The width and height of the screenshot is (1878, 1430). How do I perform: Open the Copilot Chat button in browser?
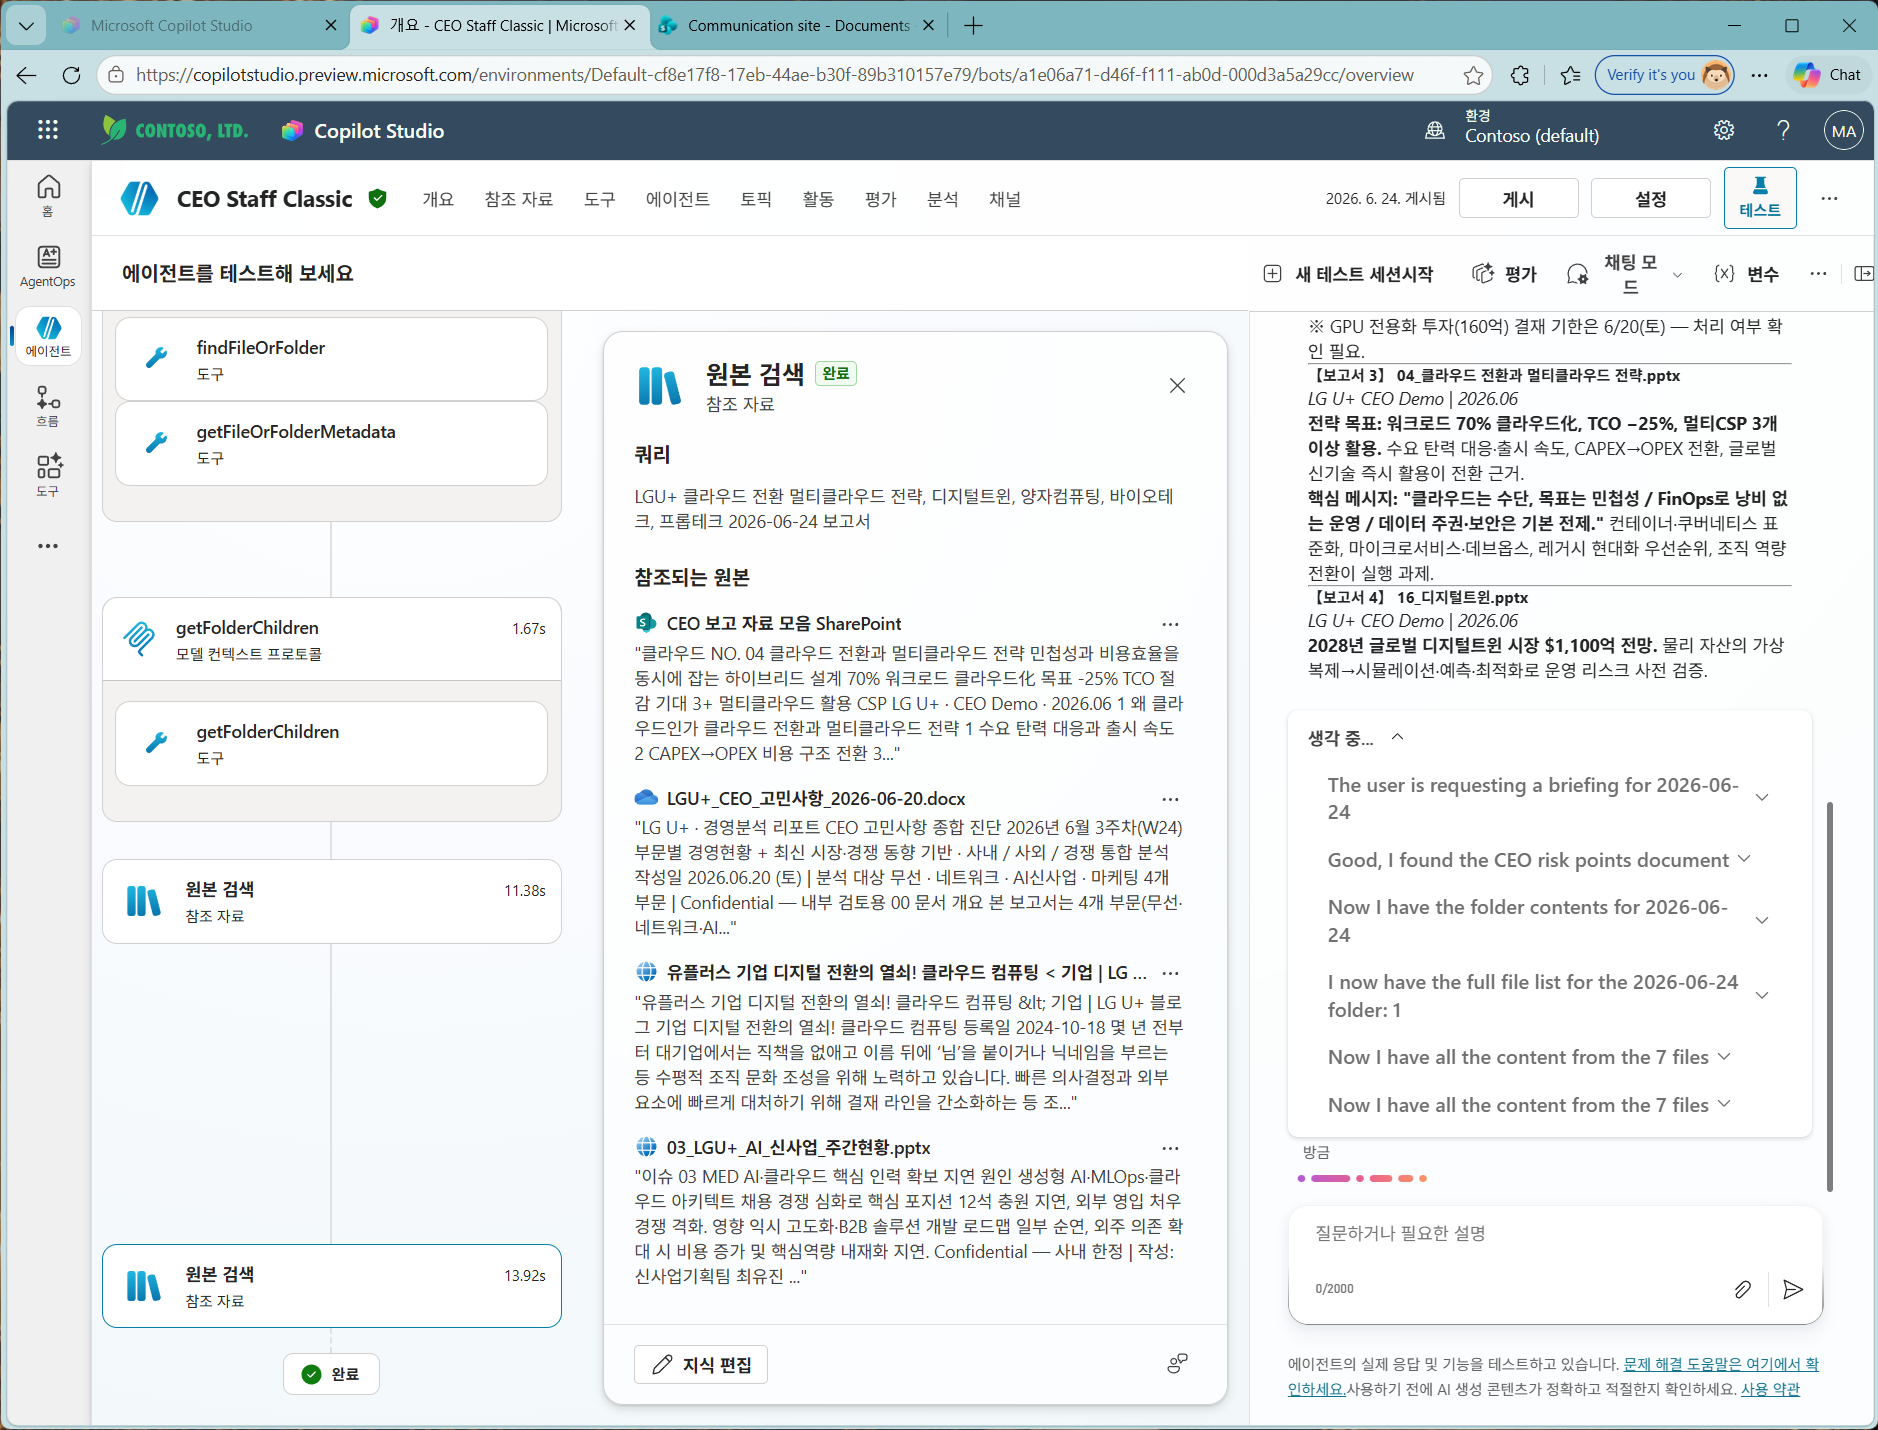[1827, 75]
